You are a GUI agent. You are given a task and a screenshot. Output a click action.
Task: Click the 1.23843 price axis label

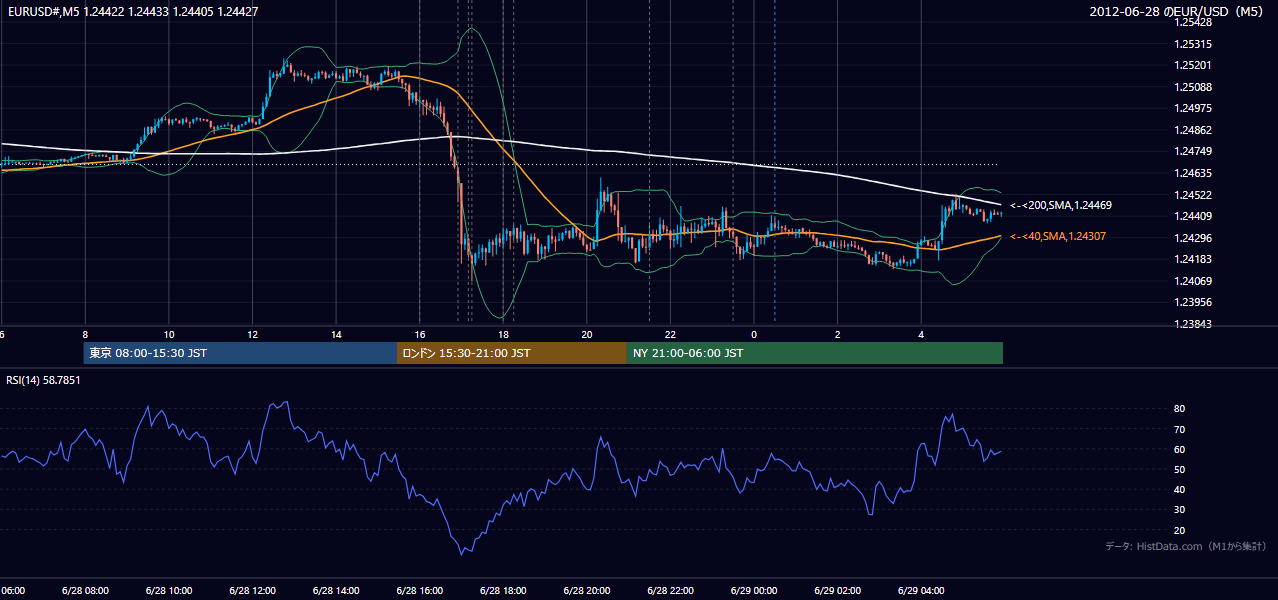pyautogui.click(x=1193, y=324)
